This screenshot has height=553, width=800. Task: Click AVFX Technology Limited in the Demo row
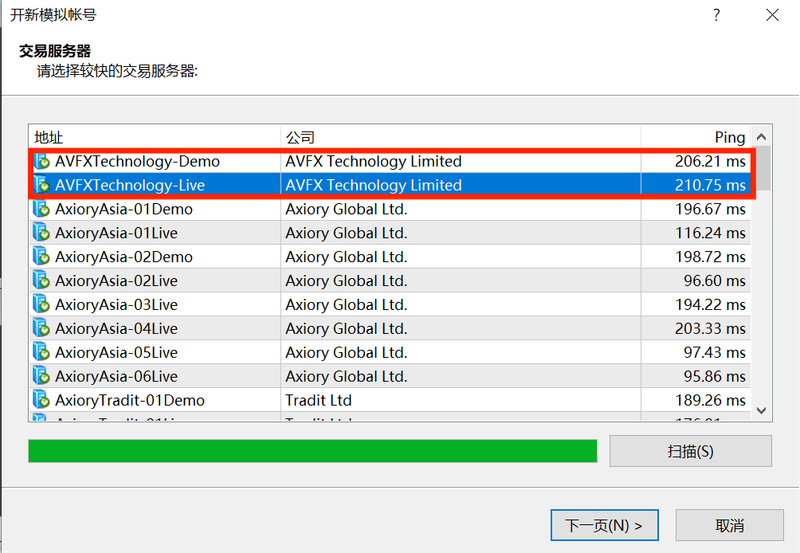pos(373,161)
